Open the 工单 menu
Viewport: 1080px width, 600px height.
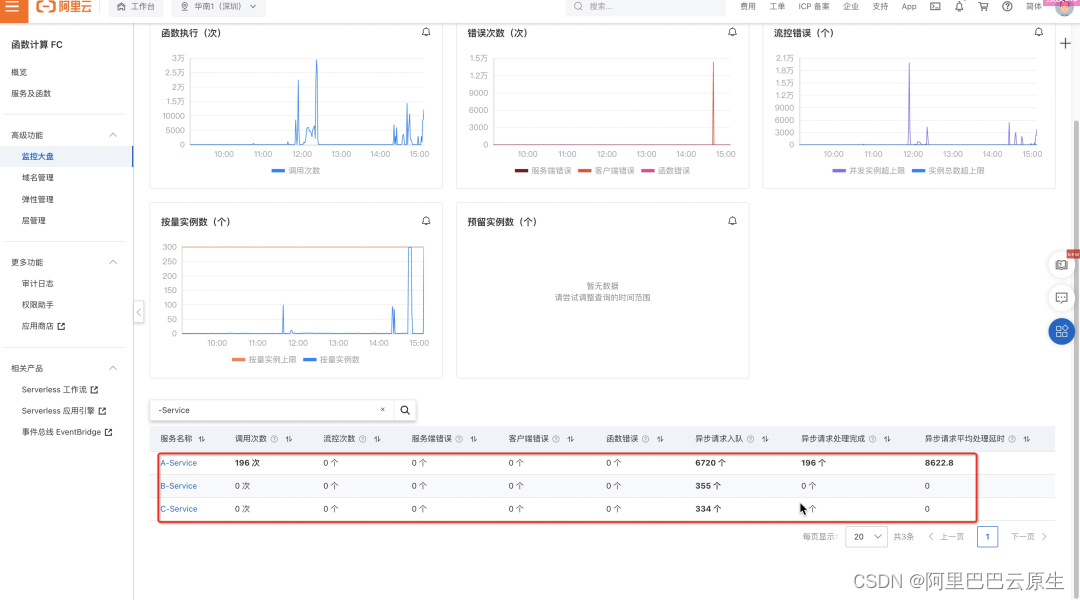tap(777, 7)
